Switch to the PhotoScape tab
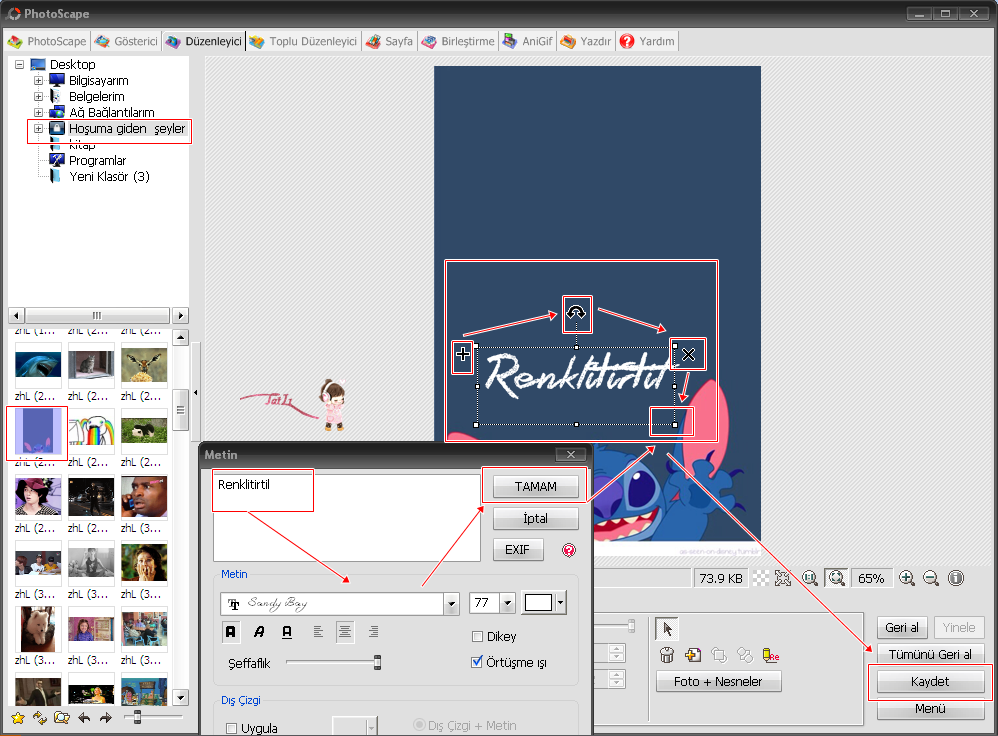 click(47, 41)
